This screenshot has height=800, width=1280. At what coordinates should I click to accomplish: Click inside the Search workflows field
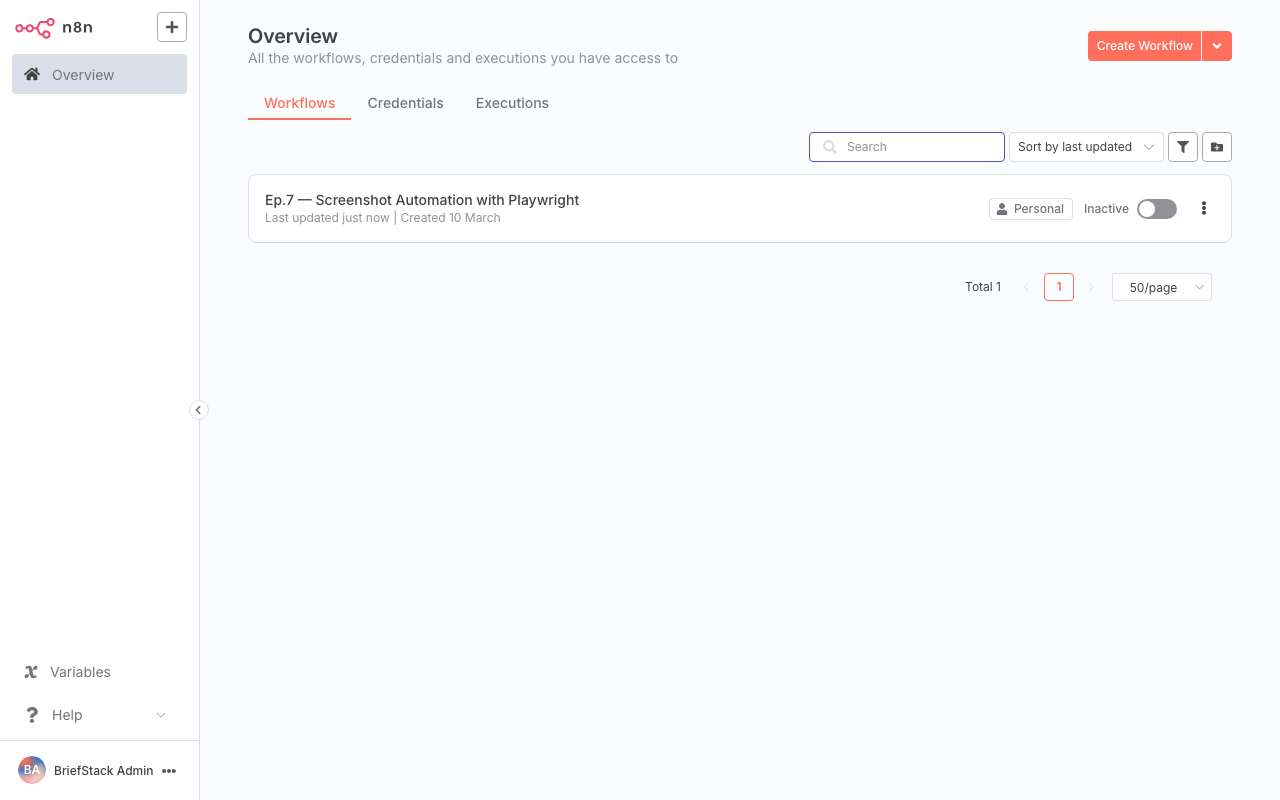point(906,147)
